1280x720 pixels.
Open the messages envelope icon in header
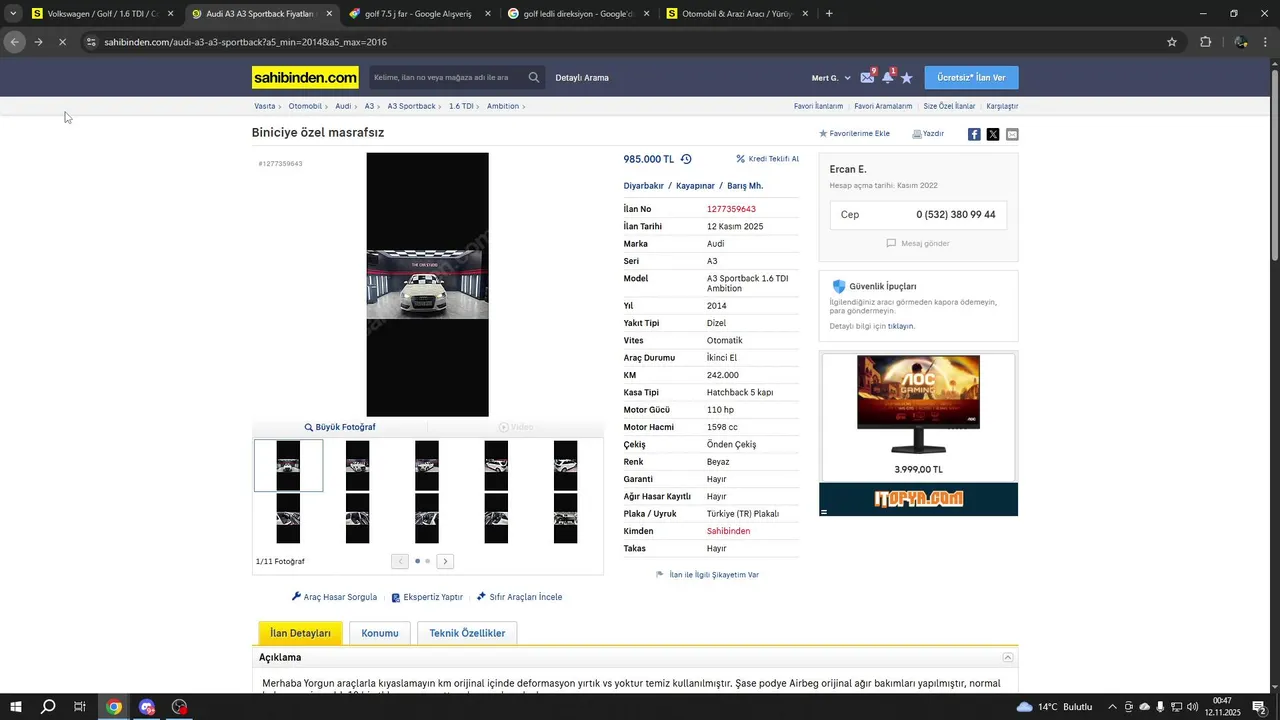click(x=867, y=77)
